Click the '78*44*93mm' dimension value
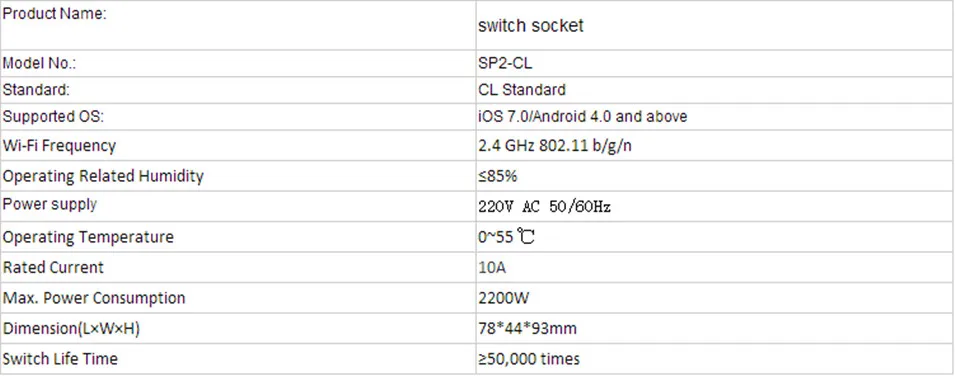Screen dimensions: 955x376 tap(527, 329)
